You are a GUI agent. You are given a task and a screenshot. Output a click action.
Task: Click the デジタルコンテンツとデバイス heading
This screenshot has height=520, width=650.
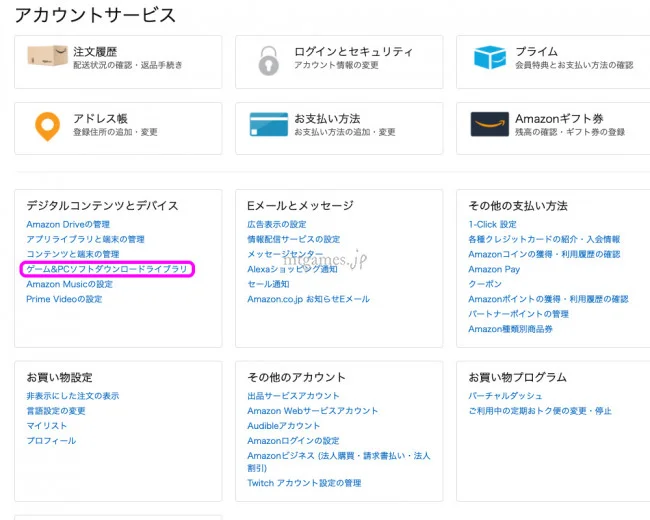(102, 206)
